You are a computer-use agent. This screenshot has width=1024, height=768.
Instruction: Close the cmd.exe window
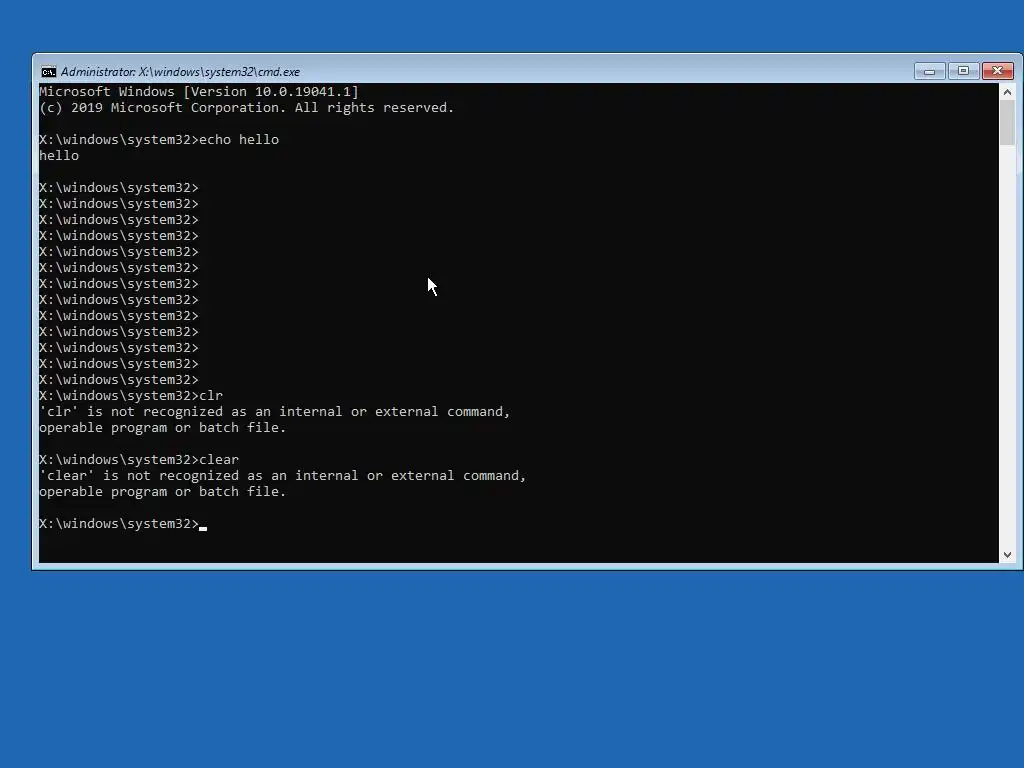point(998,71)
